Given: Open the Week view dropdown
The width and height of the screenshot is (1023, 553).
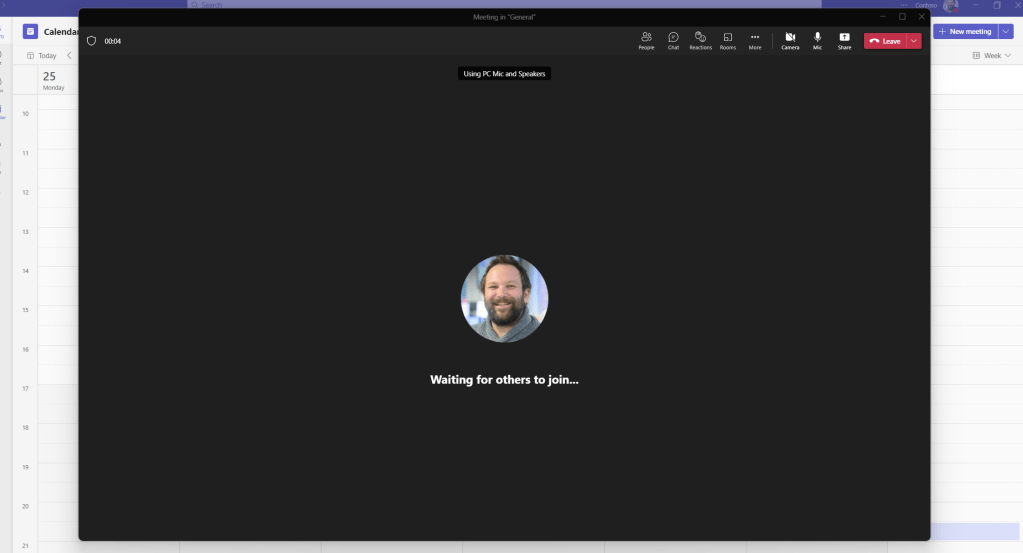Looking at the screenshot, I should (991, 56).
